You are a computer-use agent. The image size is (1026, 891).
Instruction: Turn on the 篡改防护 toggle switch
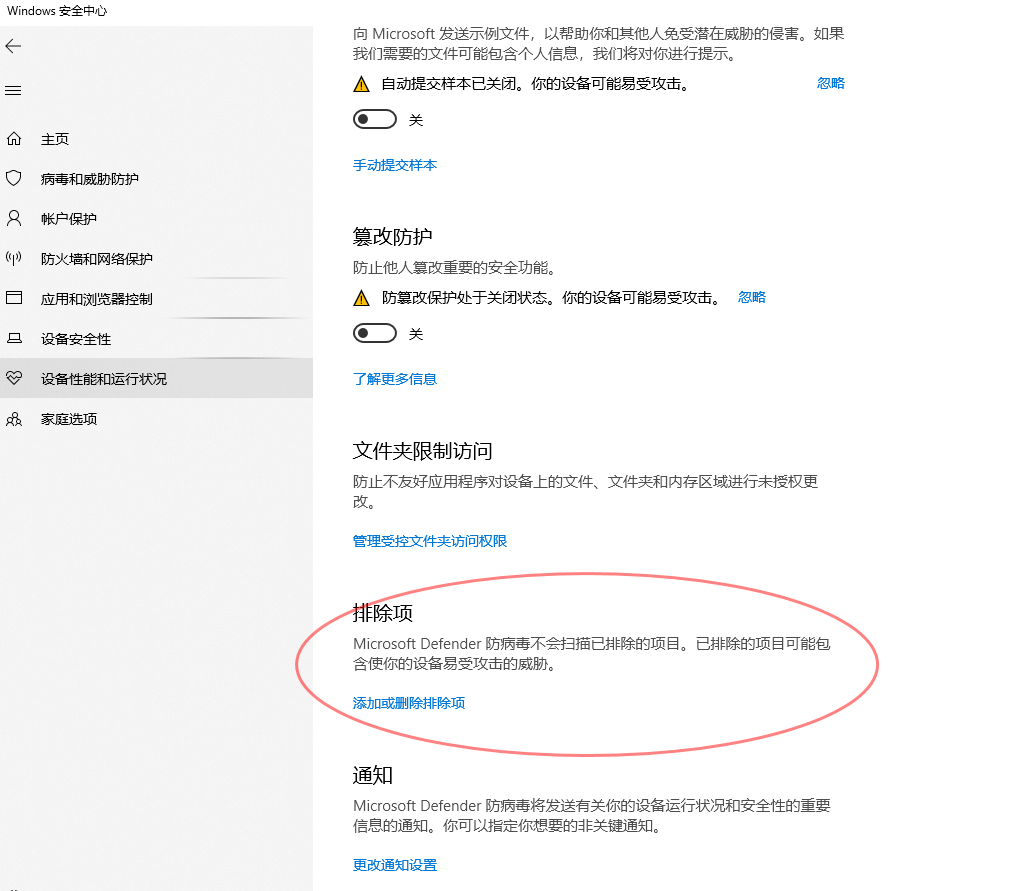click(374, 333)
